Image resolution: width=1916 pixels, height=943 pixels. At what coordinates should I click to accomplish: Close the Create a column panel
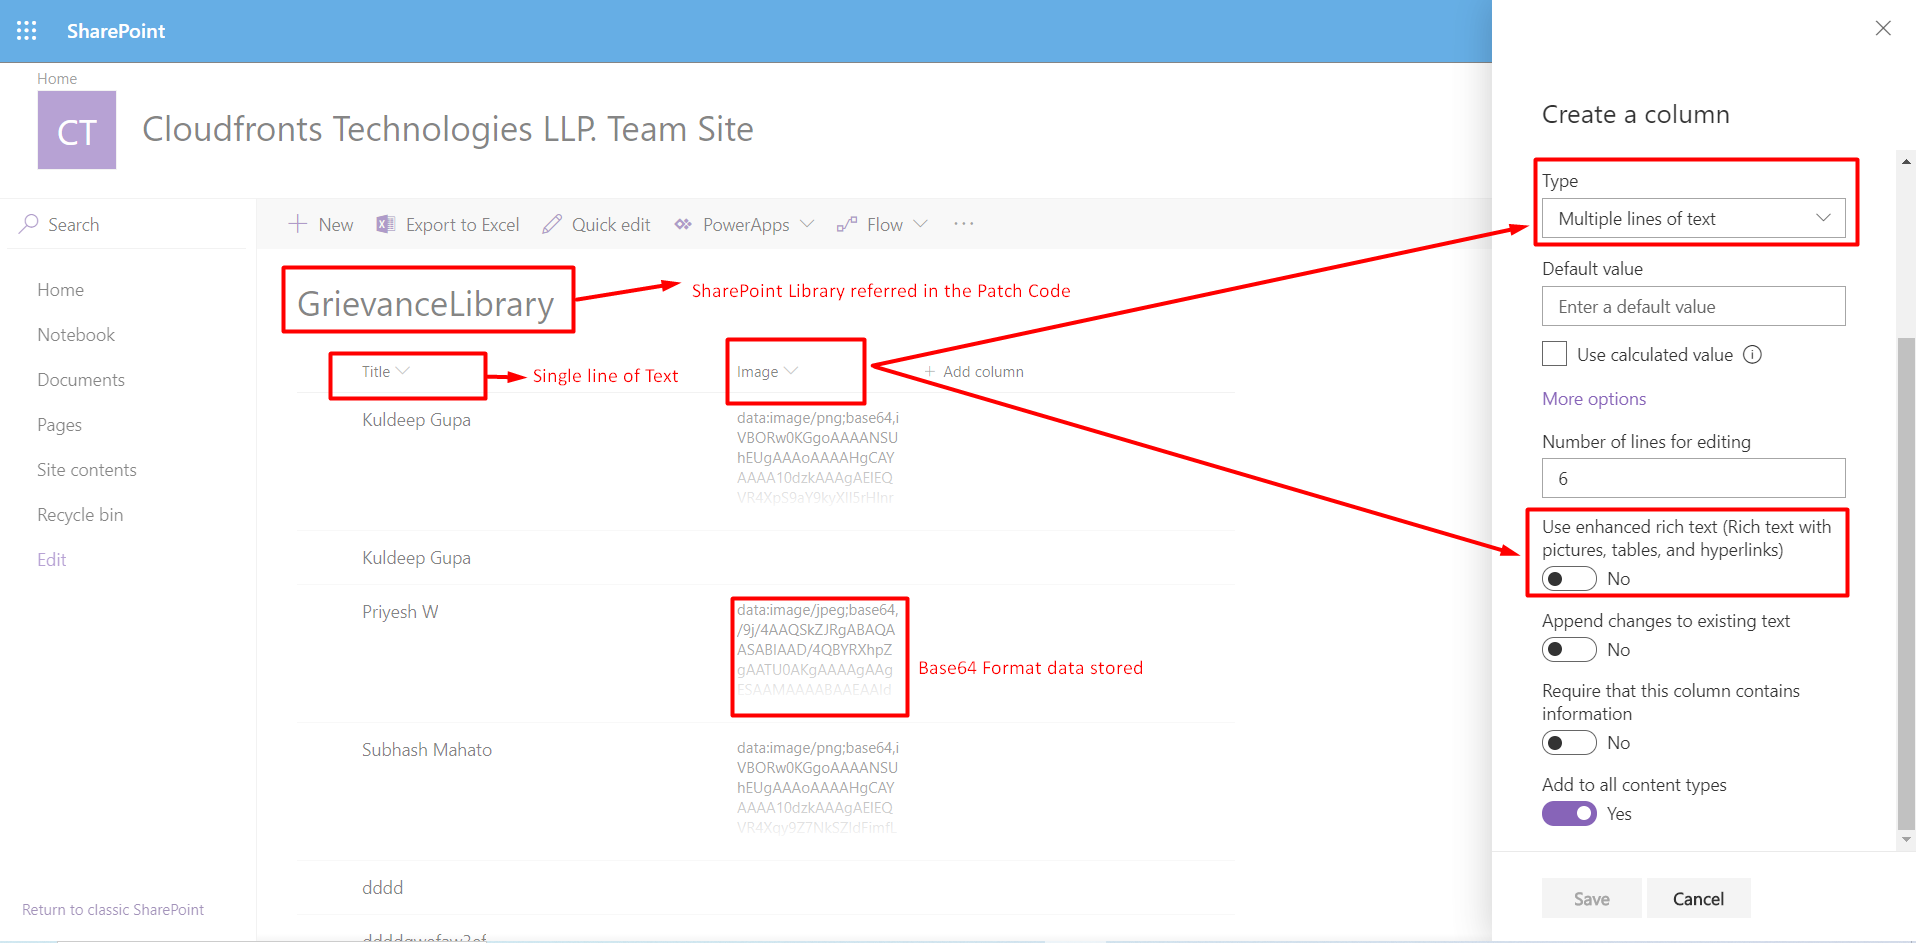1883,28
